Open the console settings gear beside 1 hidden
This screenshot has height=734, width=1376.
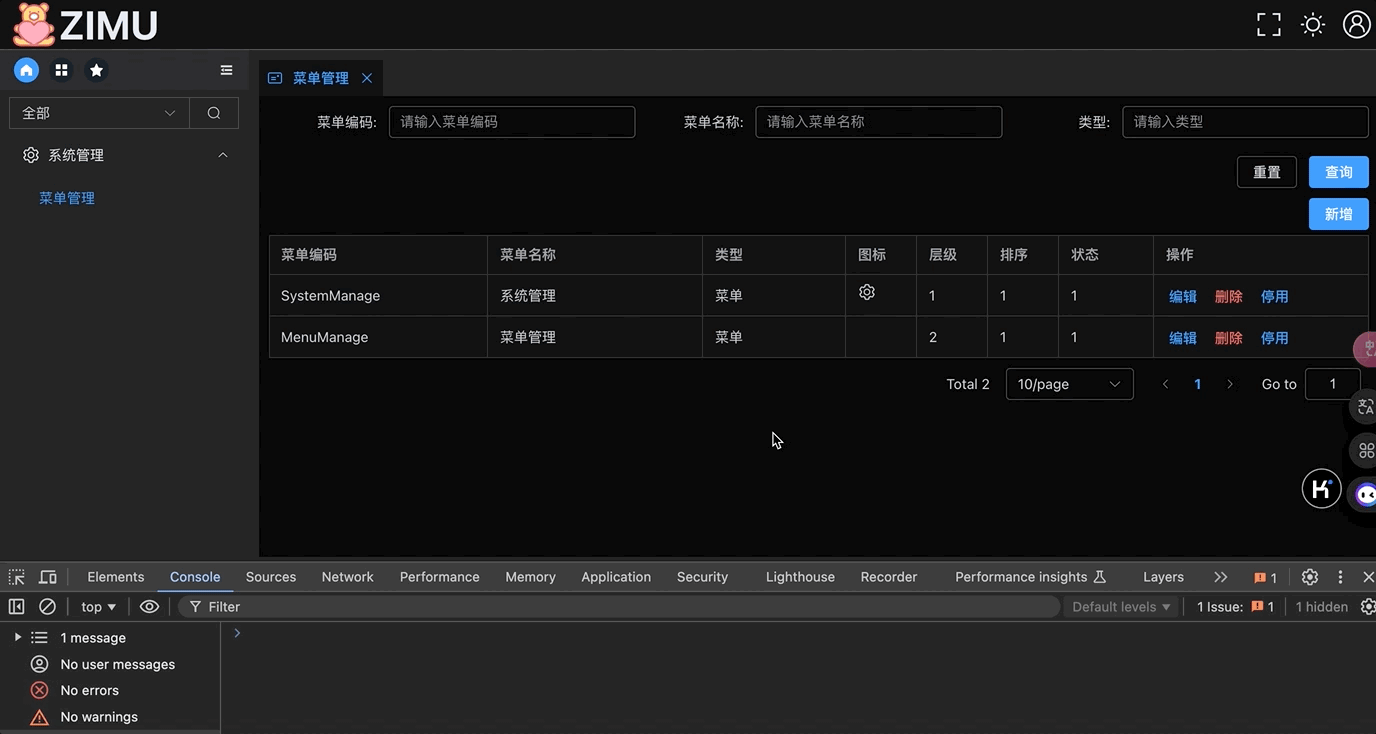point(1367,607)
